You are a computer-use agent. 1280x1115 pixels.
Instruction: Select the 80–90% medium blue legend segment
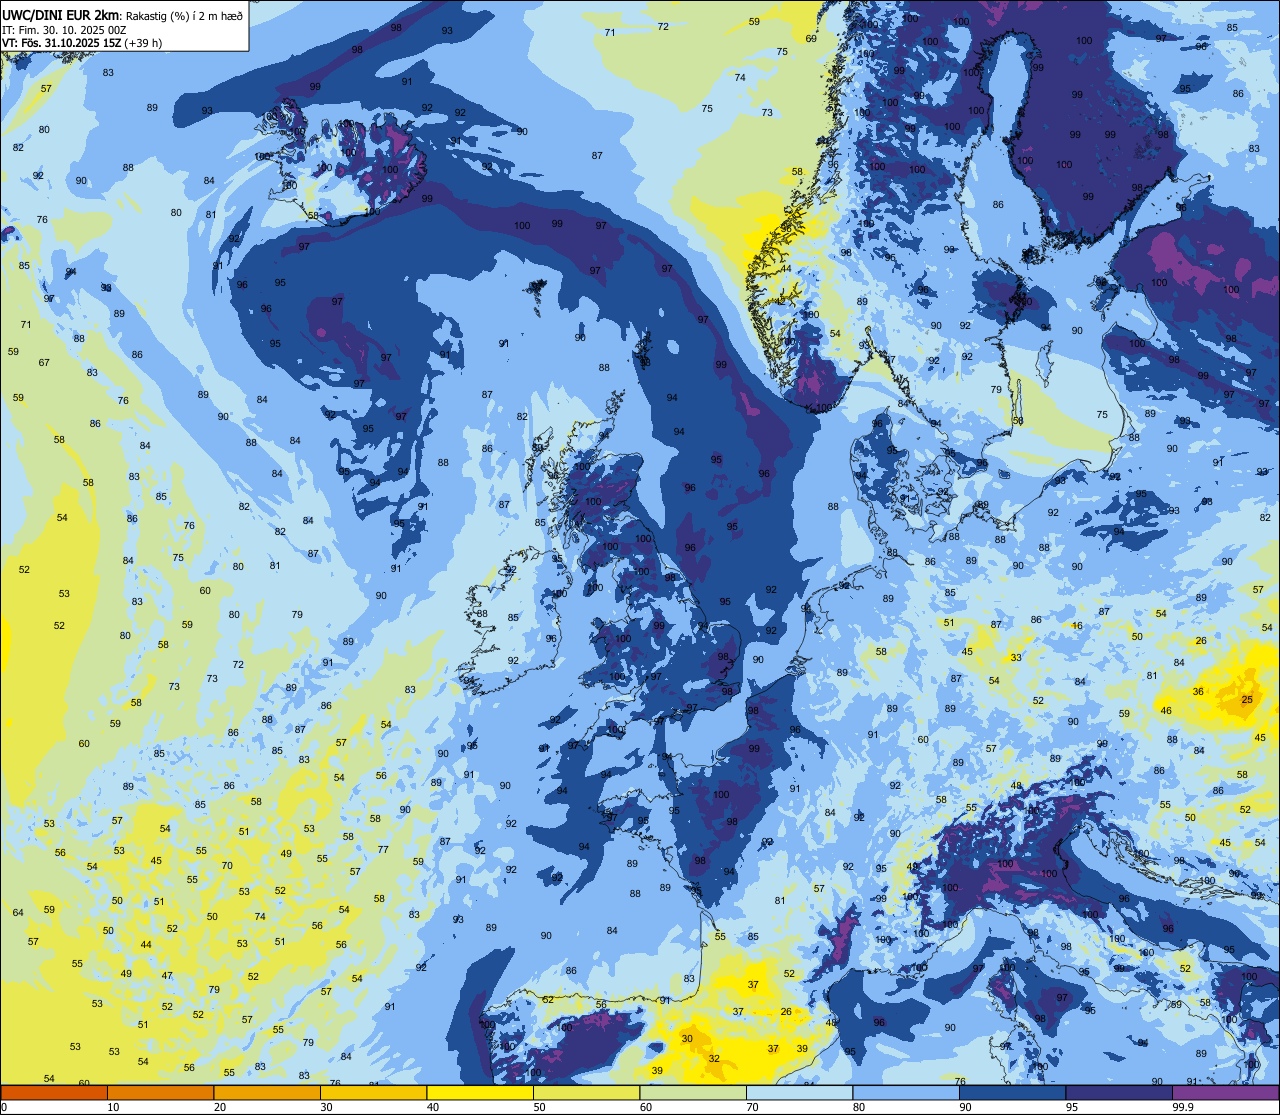906,1092
